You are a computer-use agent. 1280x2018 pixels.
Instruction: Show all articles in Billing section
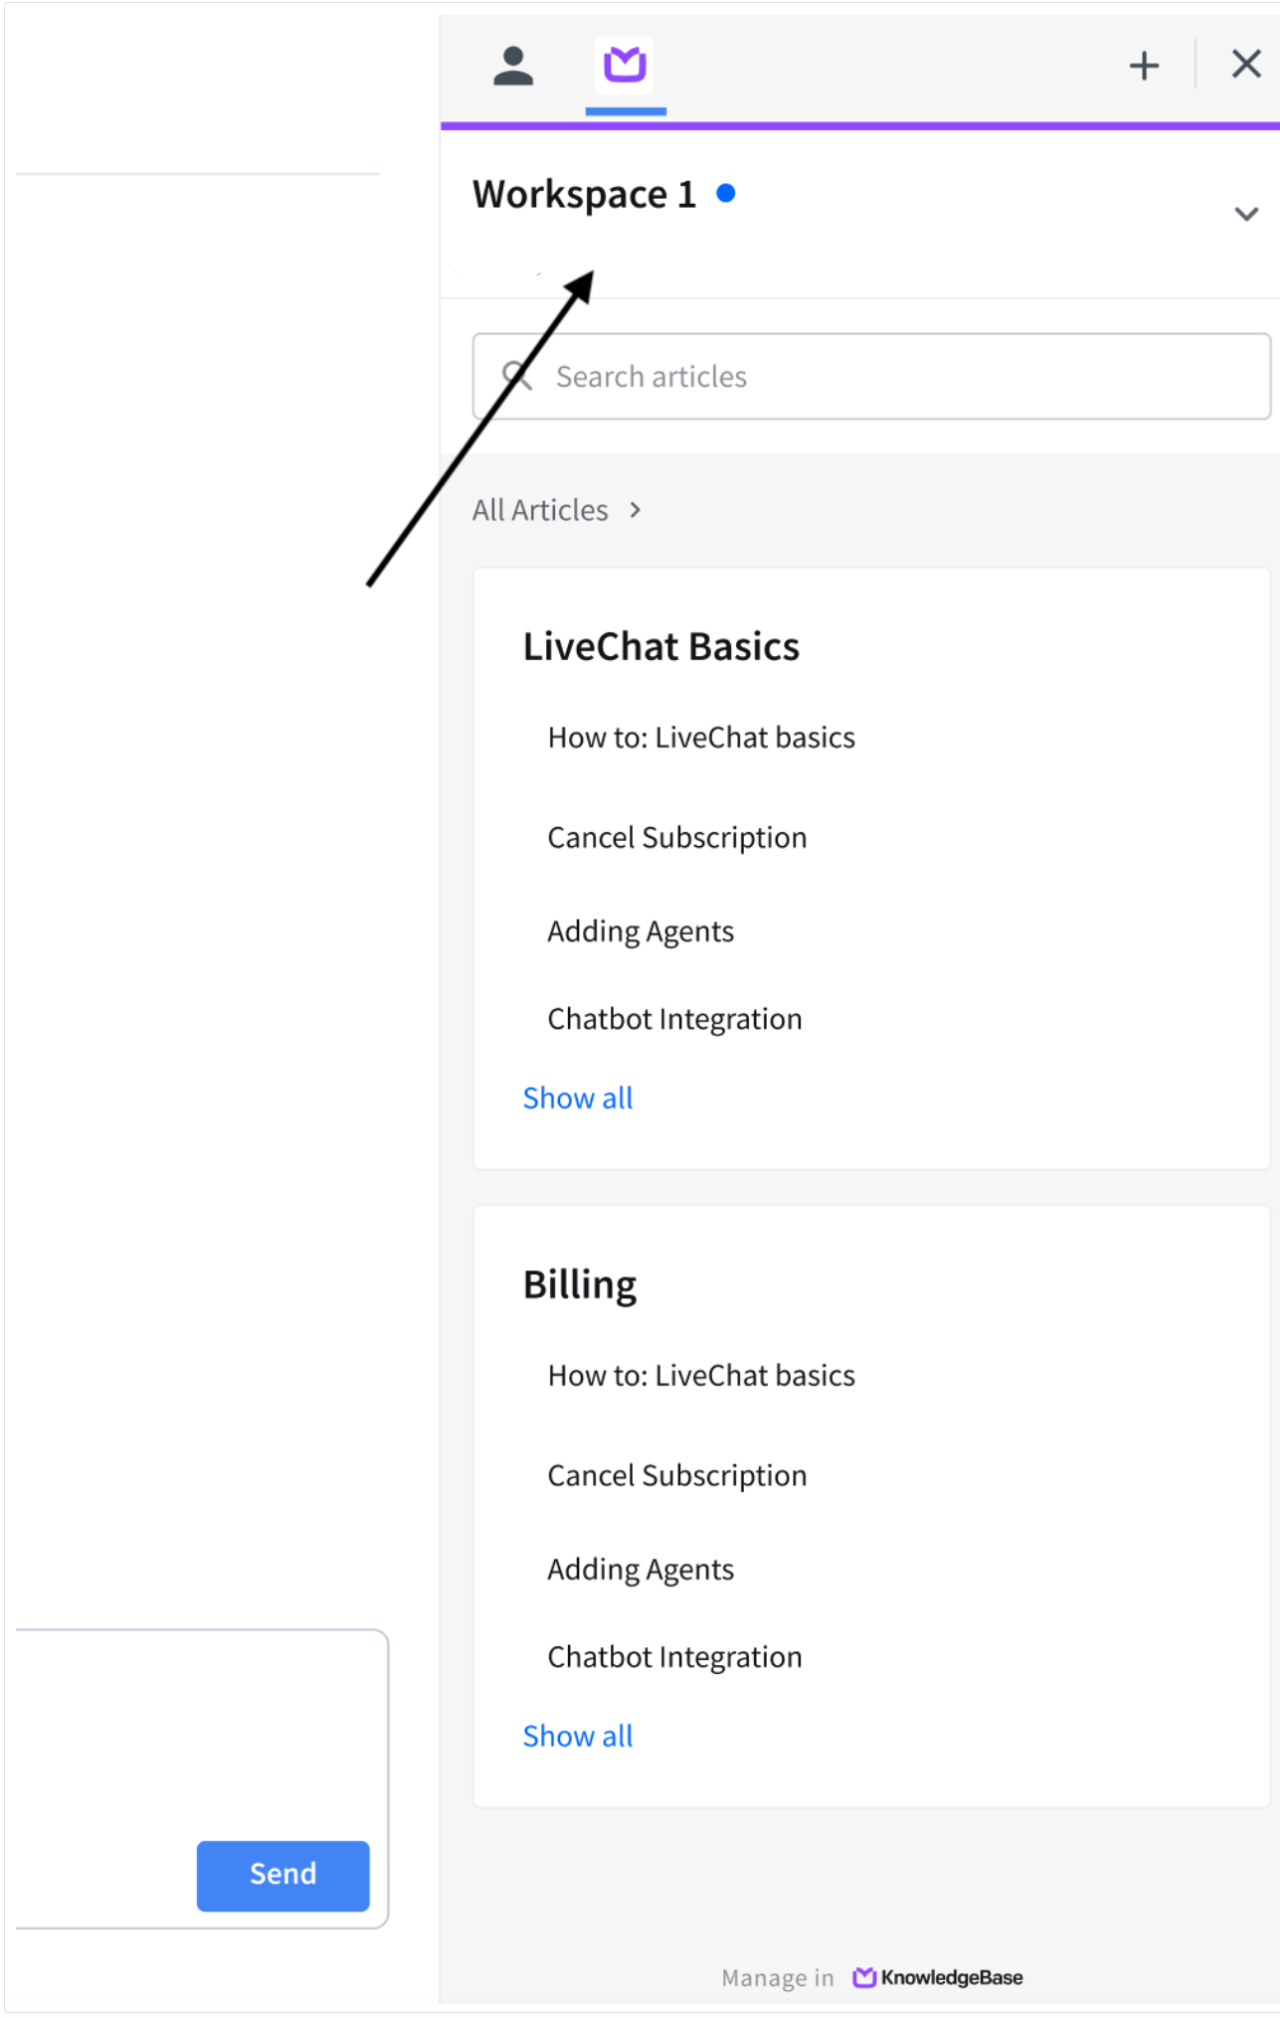point(578,1736)
